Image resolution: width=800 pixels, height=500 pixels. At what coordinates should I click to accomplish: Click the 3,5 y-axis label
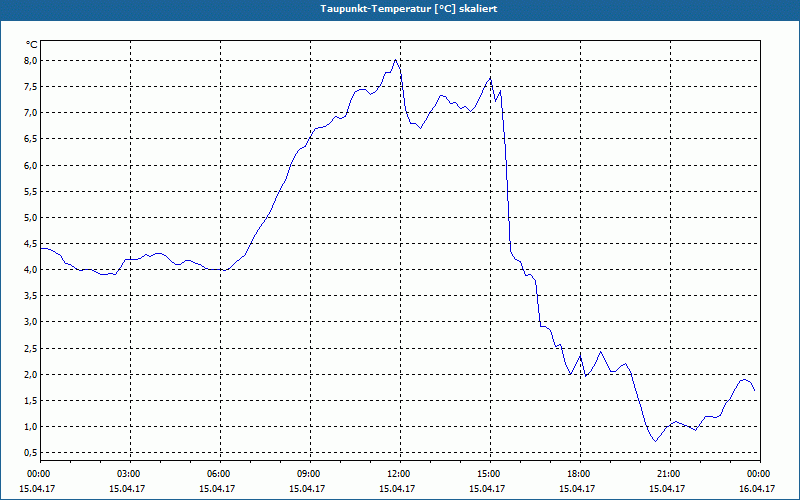tap(31, 295)
